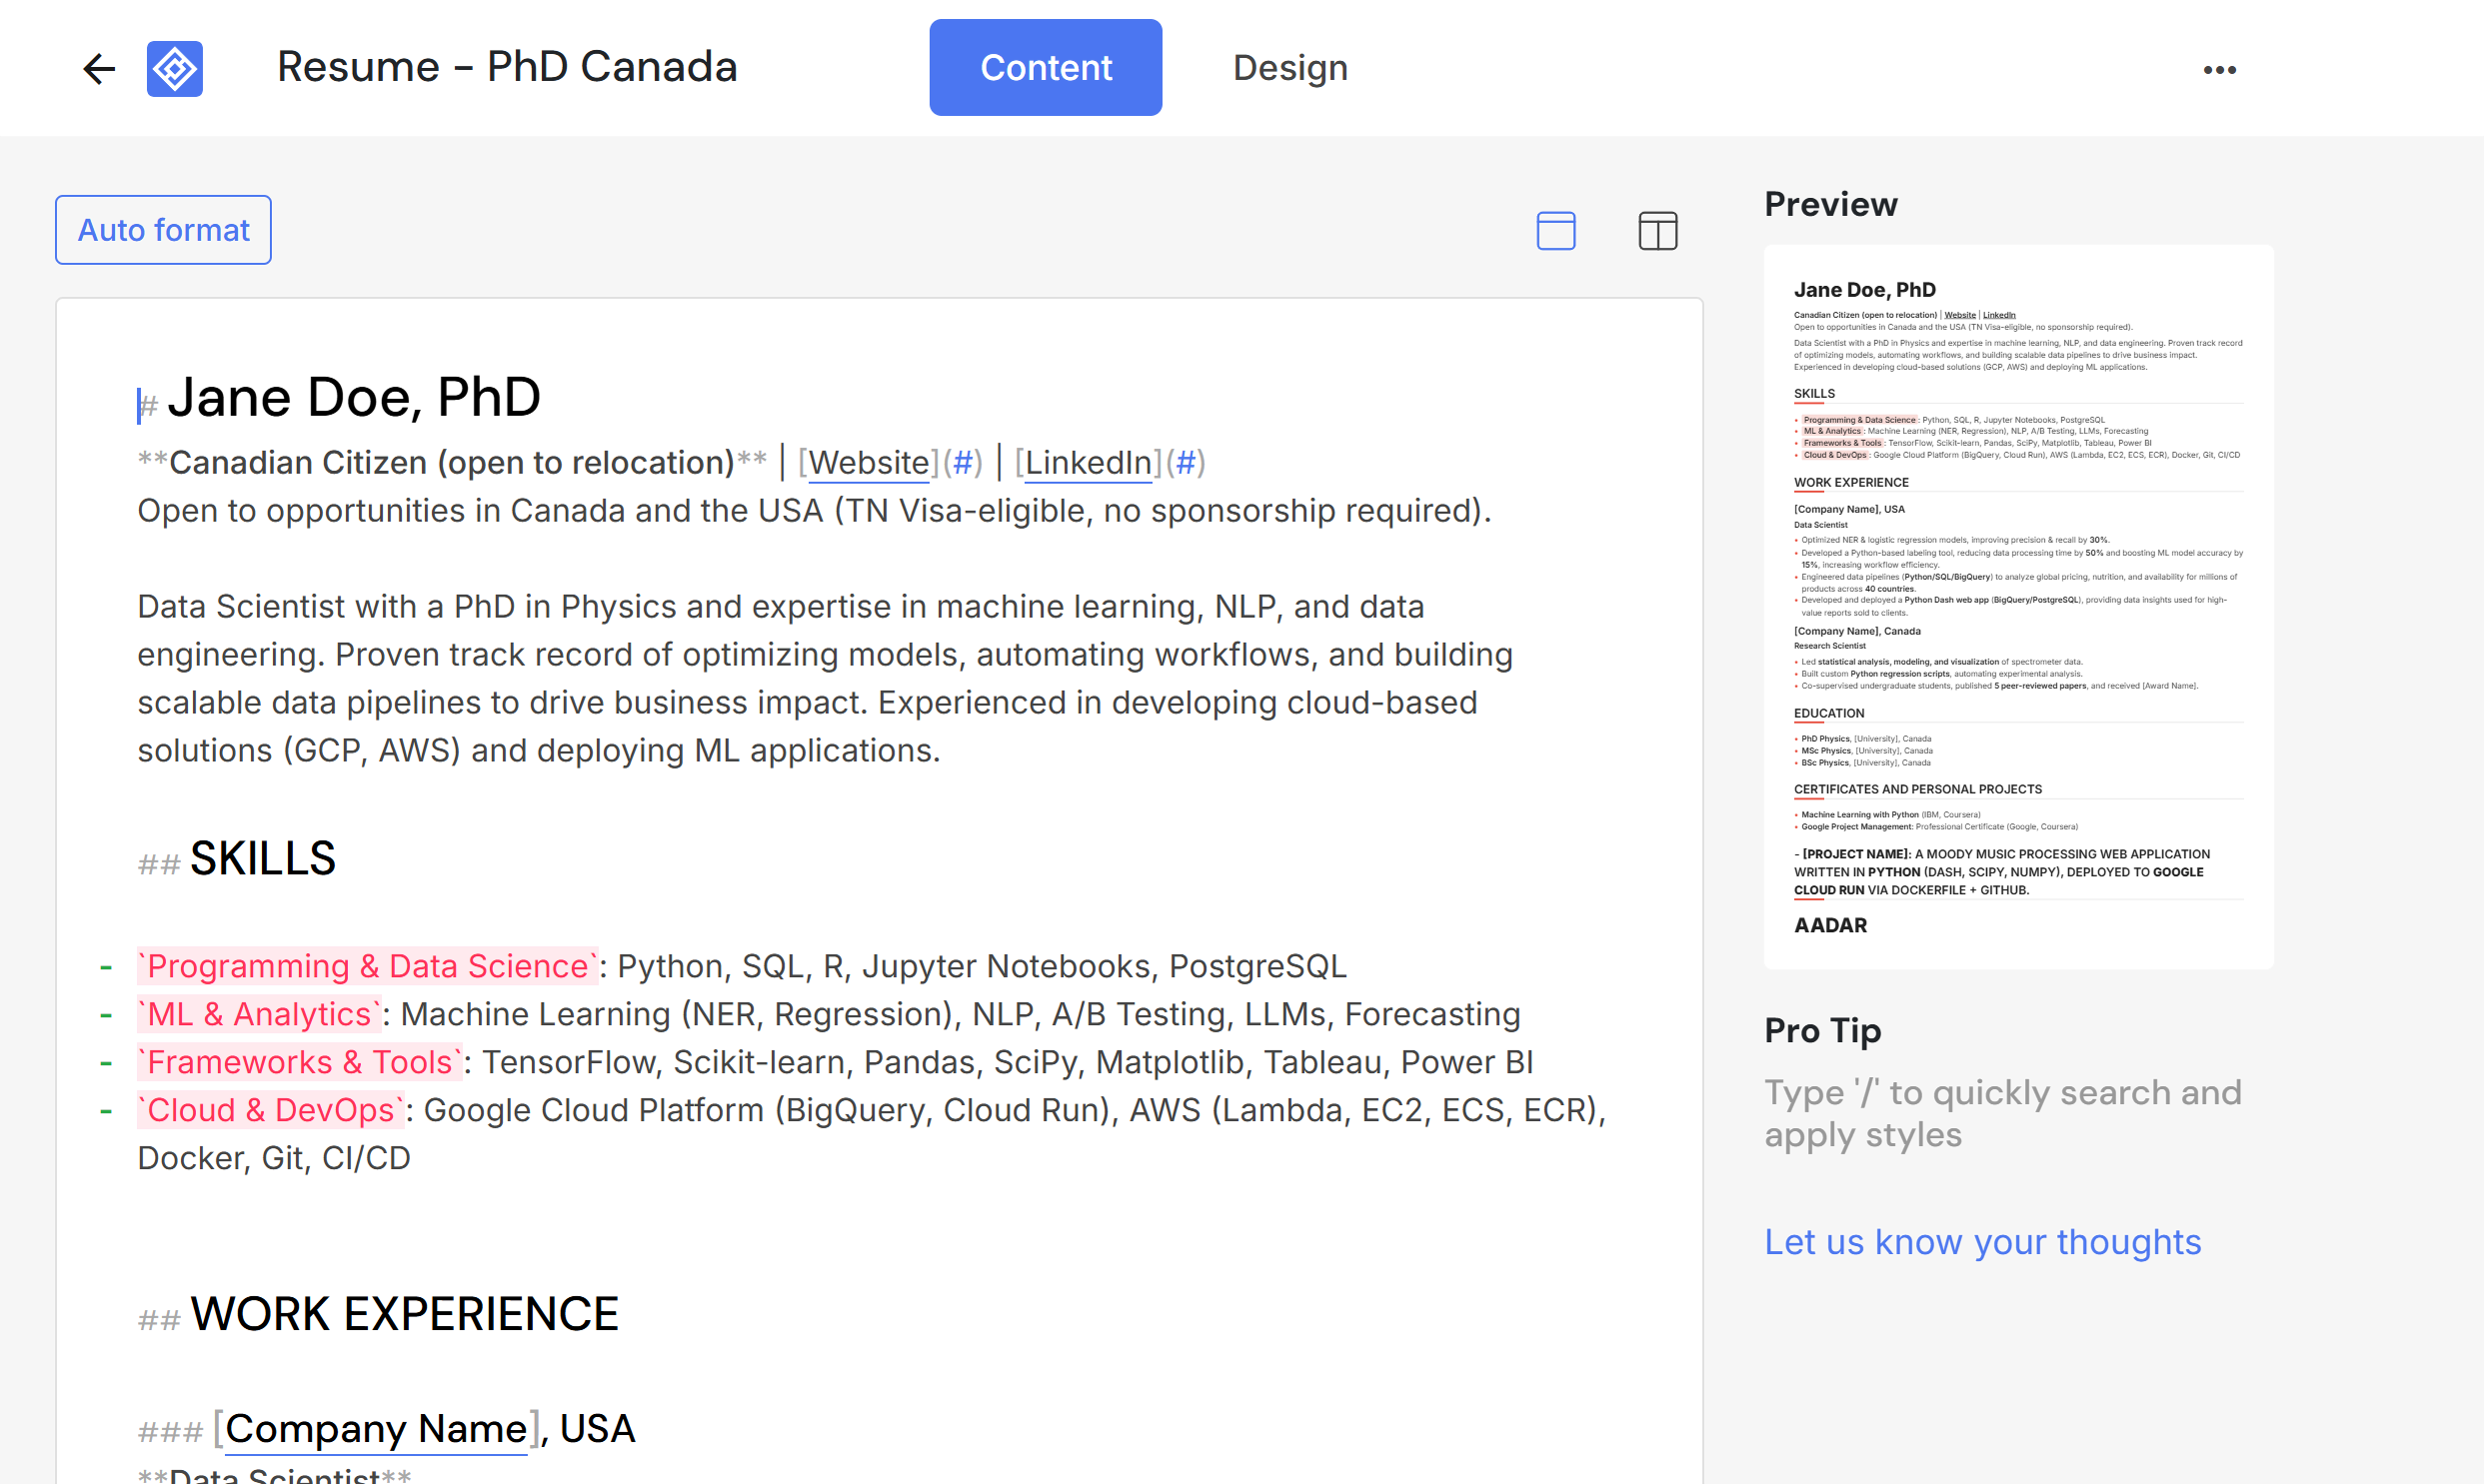
Task: Click the 'Jane Doe, PhD' heading in editor
Action: (x=354, y=396)
